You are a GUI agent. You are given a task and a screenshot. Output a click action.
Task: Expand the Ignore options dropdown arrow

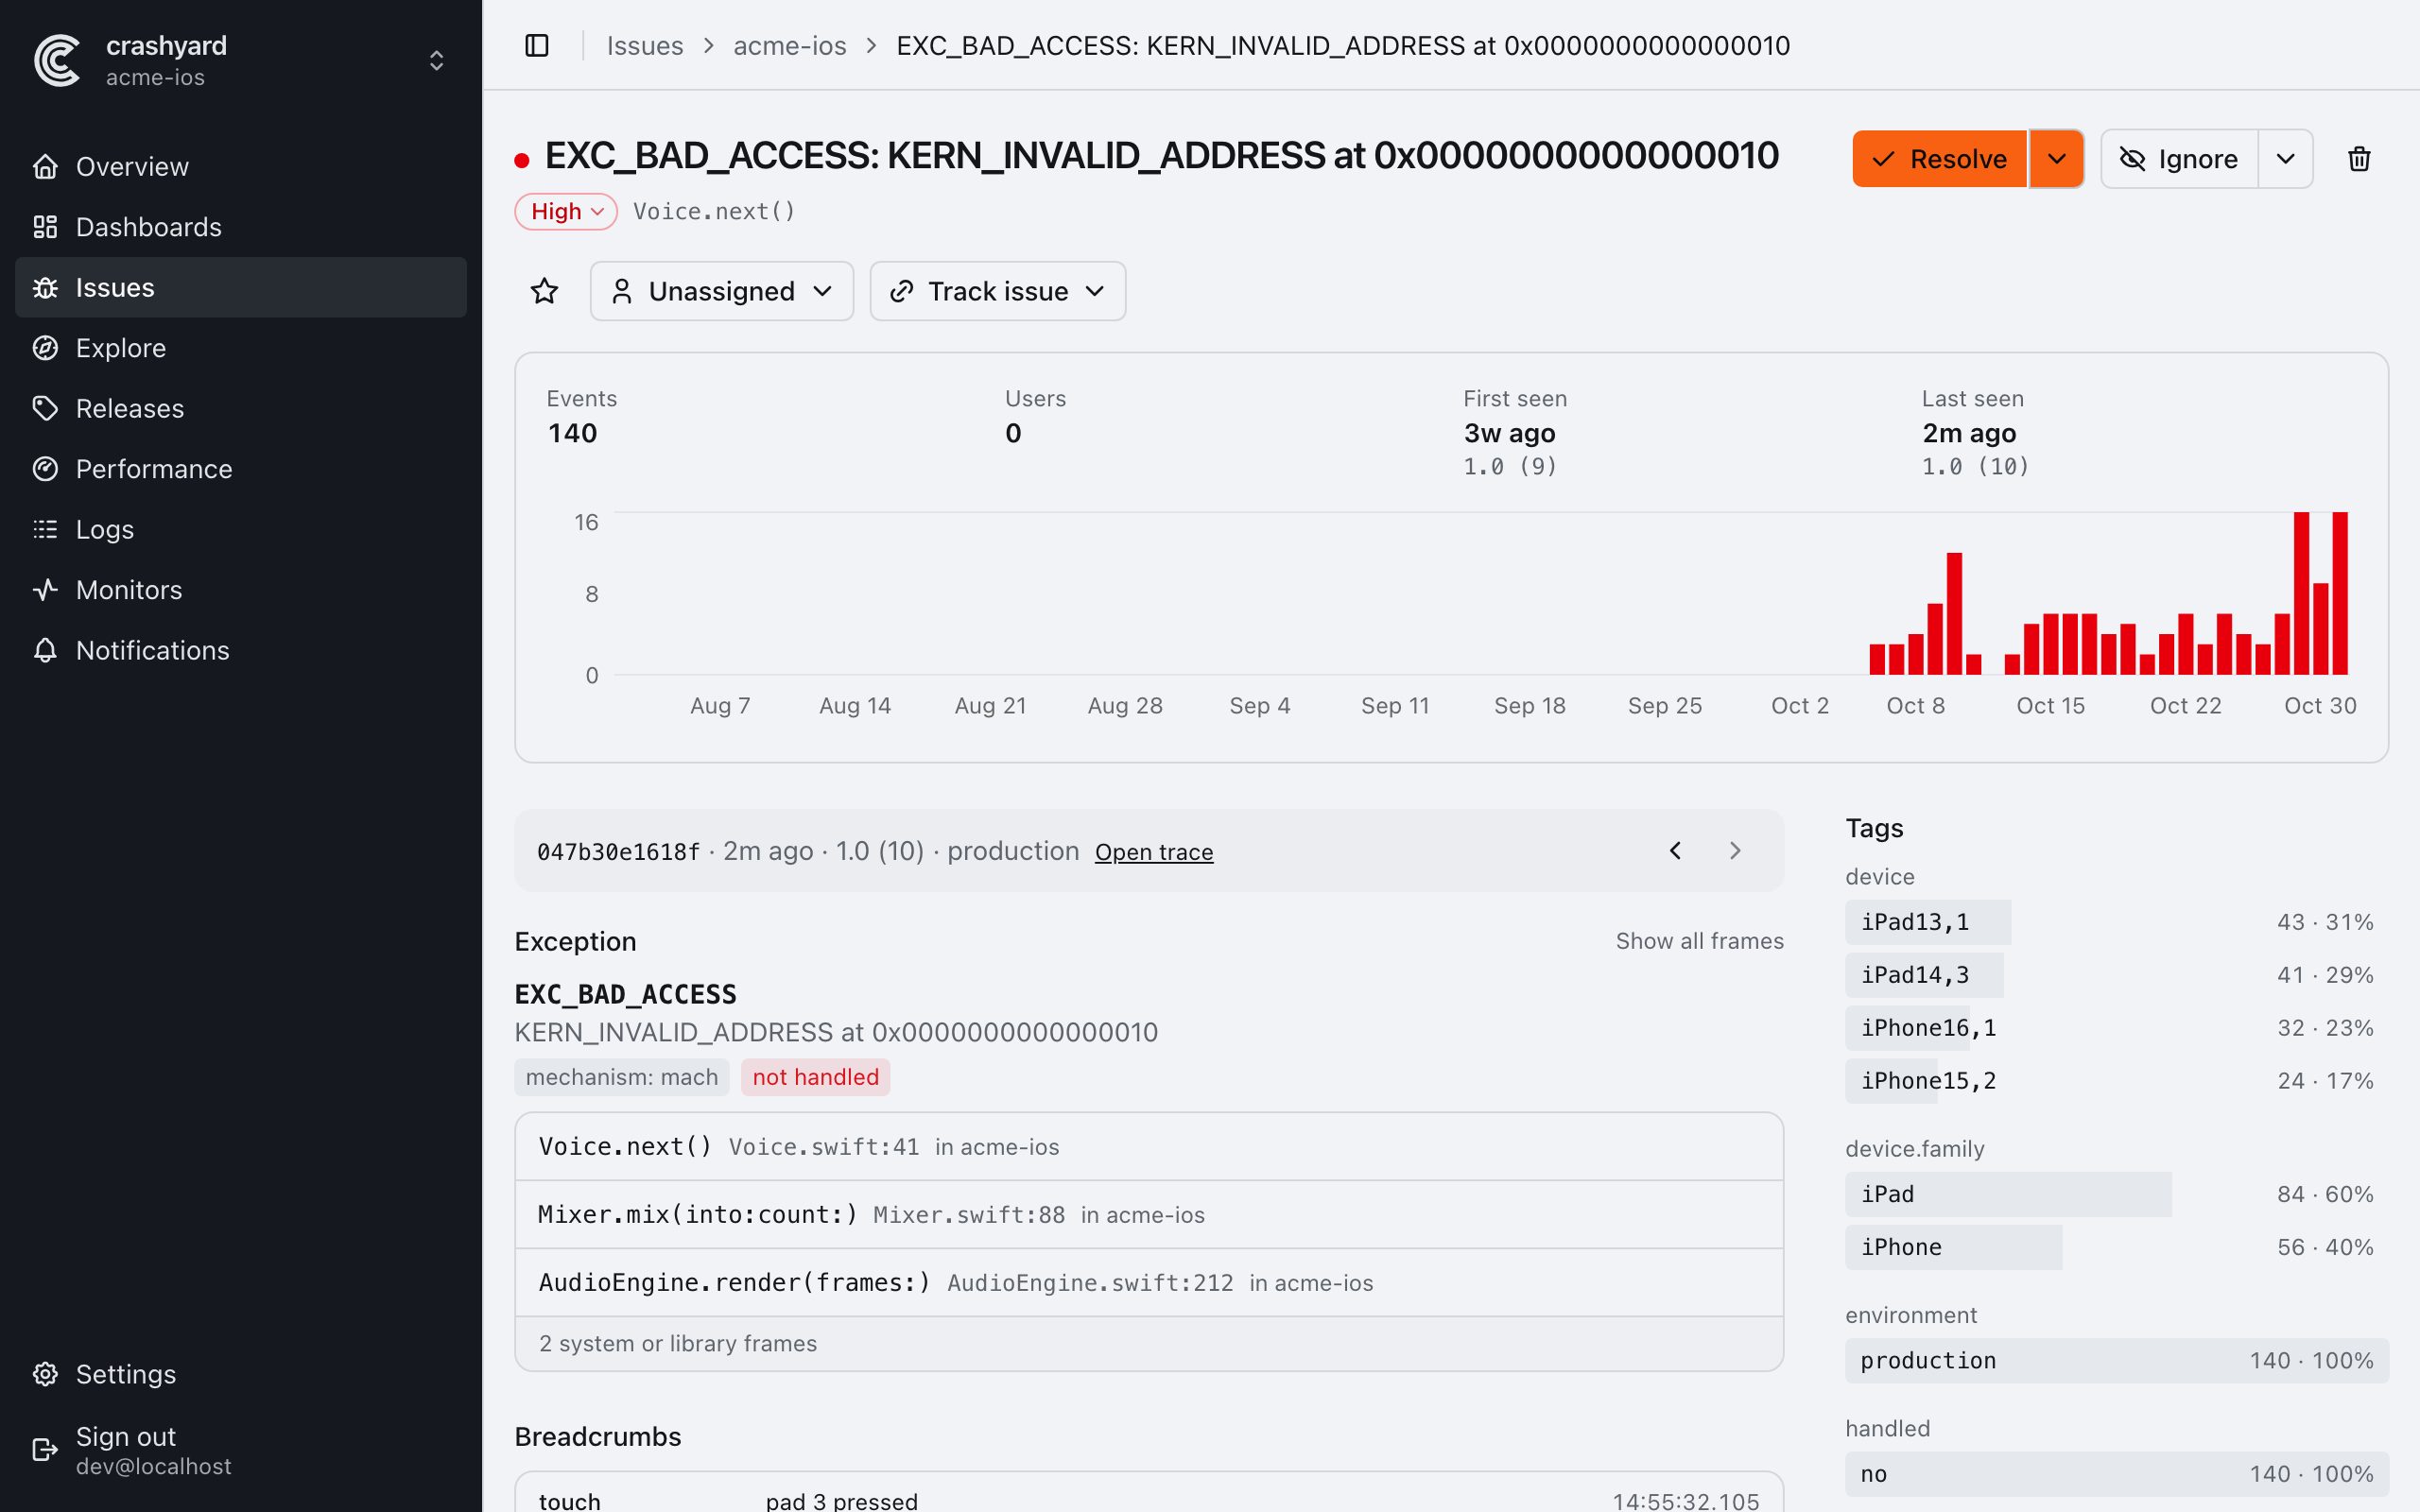2285,158
